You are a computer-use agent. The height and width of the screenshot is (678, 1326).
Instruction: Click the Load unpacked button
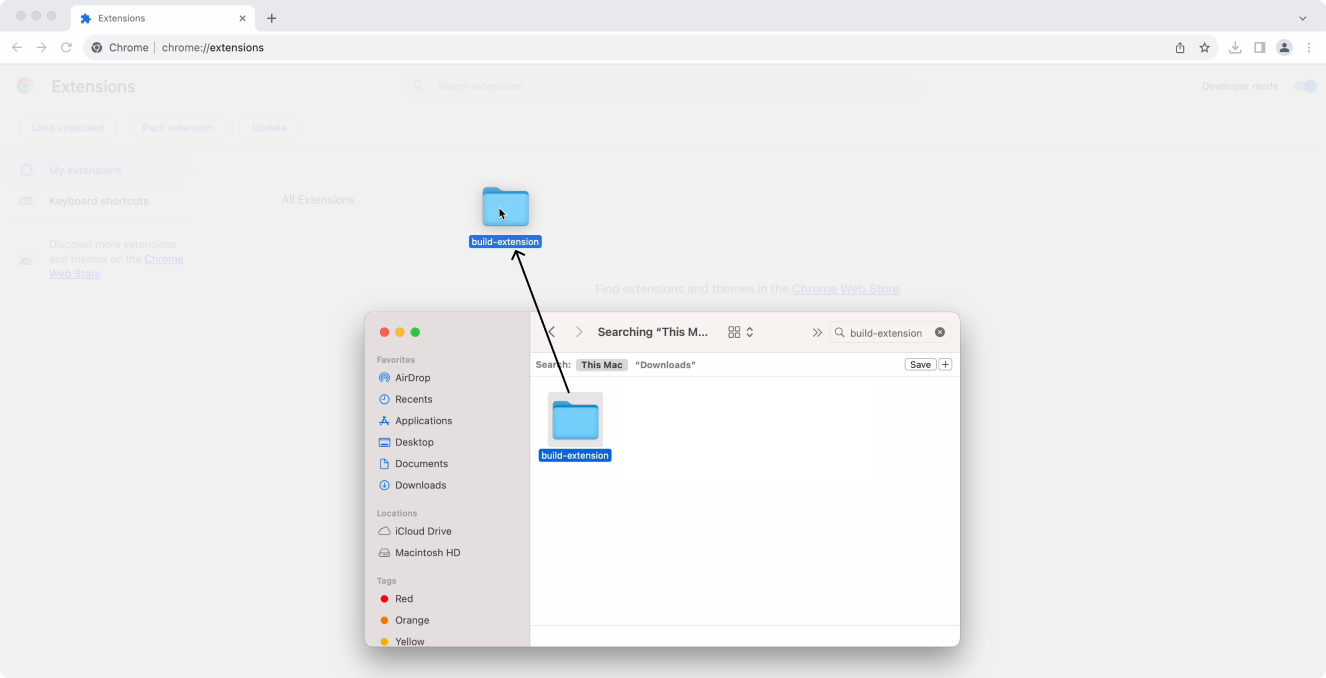pos(68,127)
